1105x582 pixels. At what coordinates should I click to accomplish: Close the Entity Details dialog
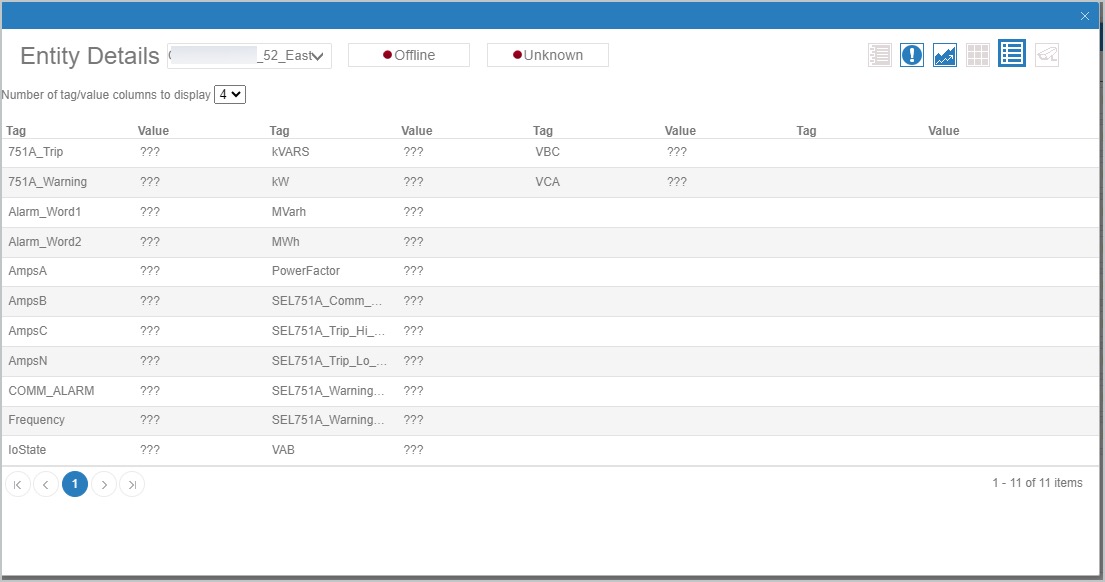[1085, 16]
